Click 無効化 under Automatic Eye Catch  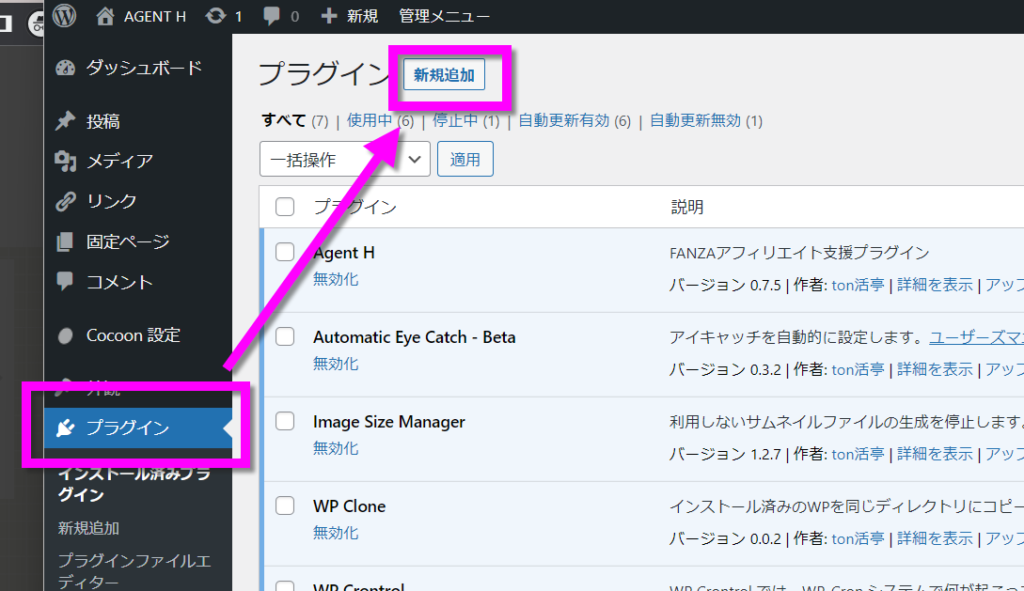pos(336,364)
